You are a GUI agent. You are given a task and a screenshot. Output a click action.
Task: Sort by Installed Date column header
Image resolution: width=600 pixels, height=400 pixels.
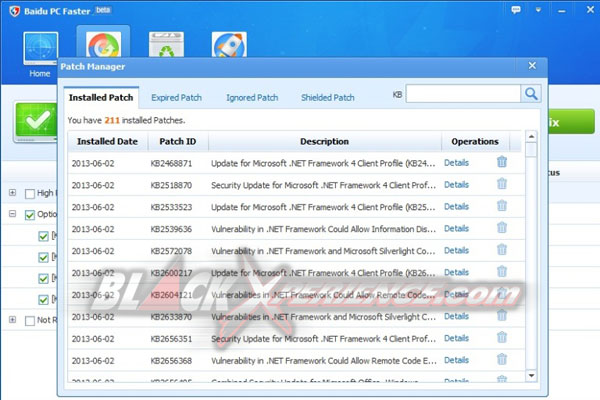pos(108,142)
